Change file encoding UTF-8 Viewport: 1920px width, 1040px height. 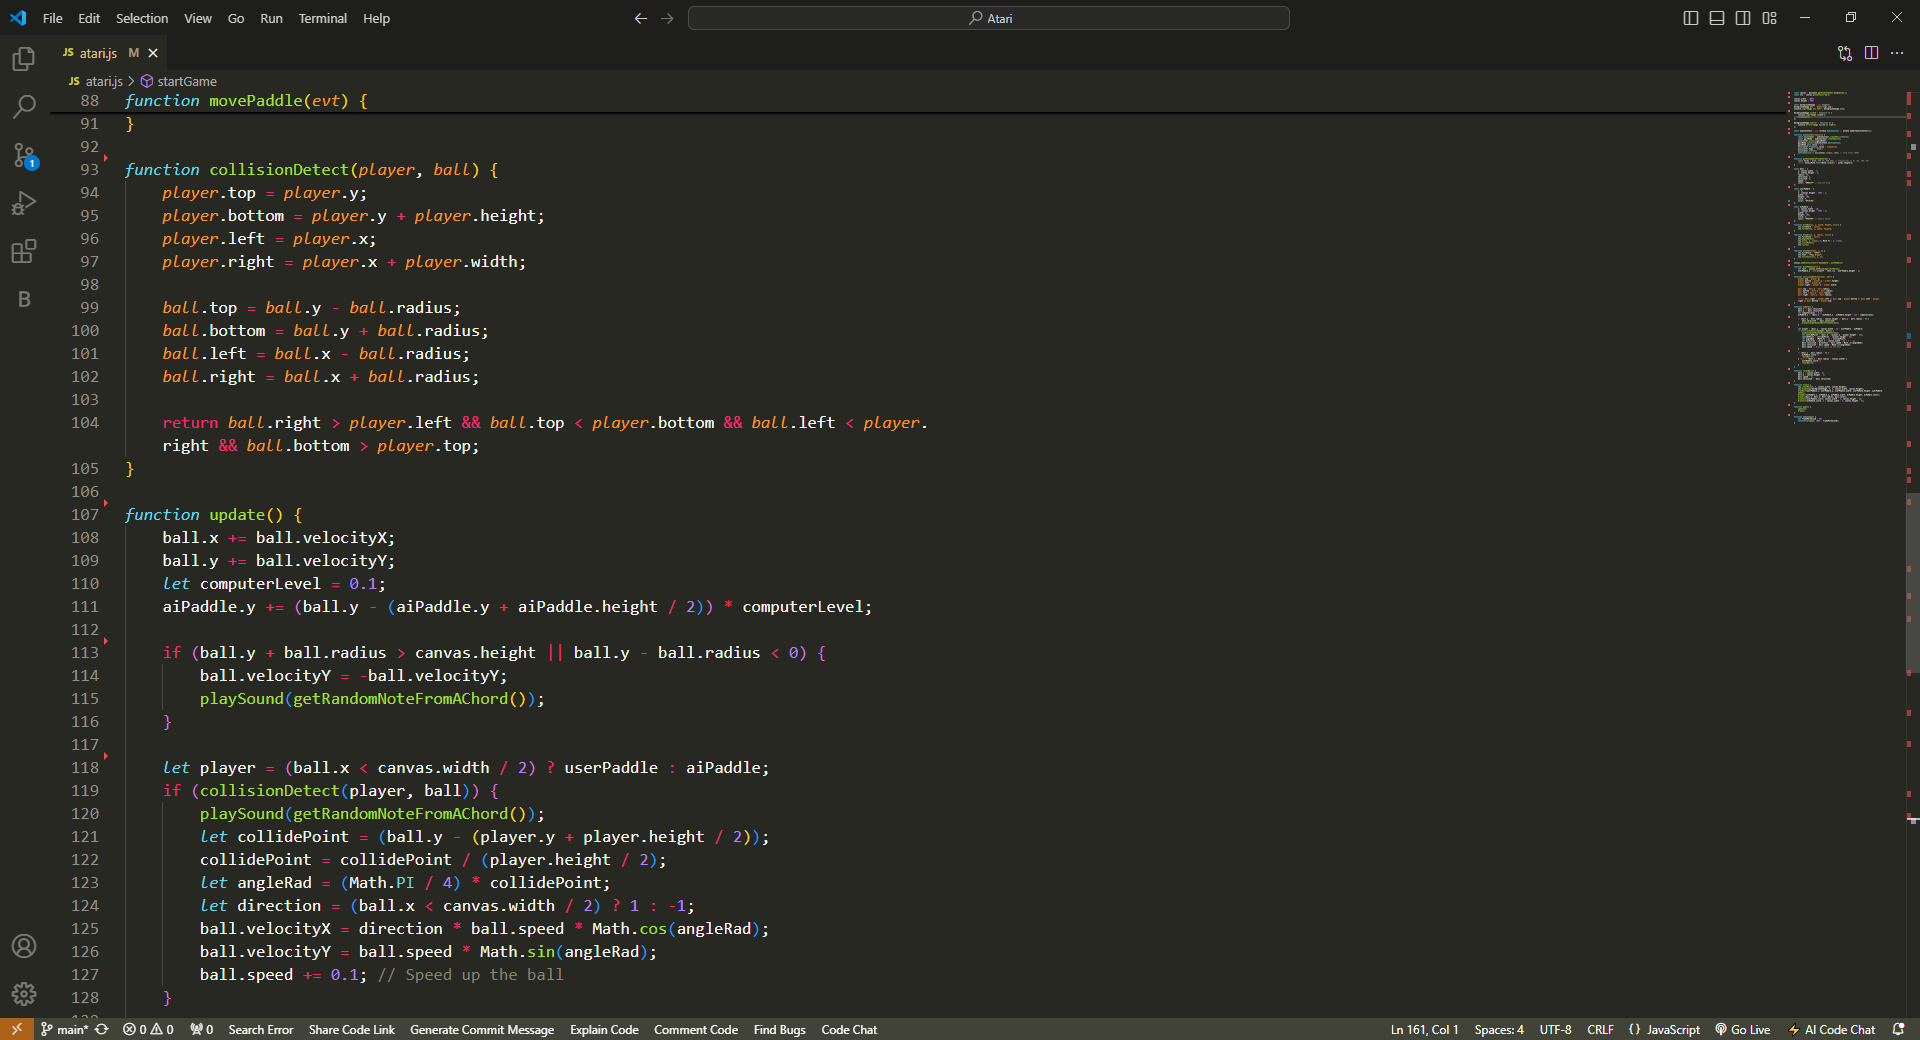[x=1555, y=1029]
